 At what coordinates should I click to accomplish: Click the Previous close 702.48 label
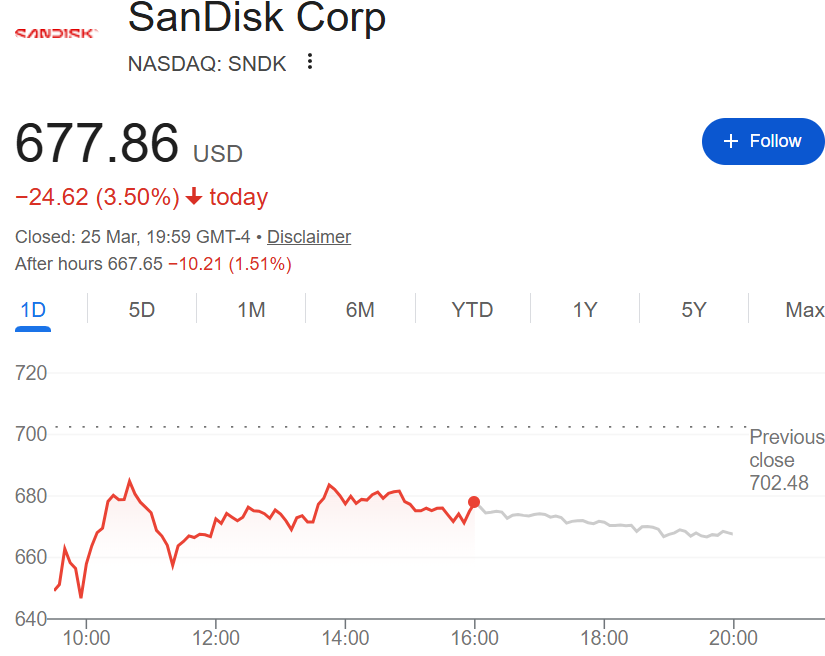pyautogui.click(x=786, y=460)
